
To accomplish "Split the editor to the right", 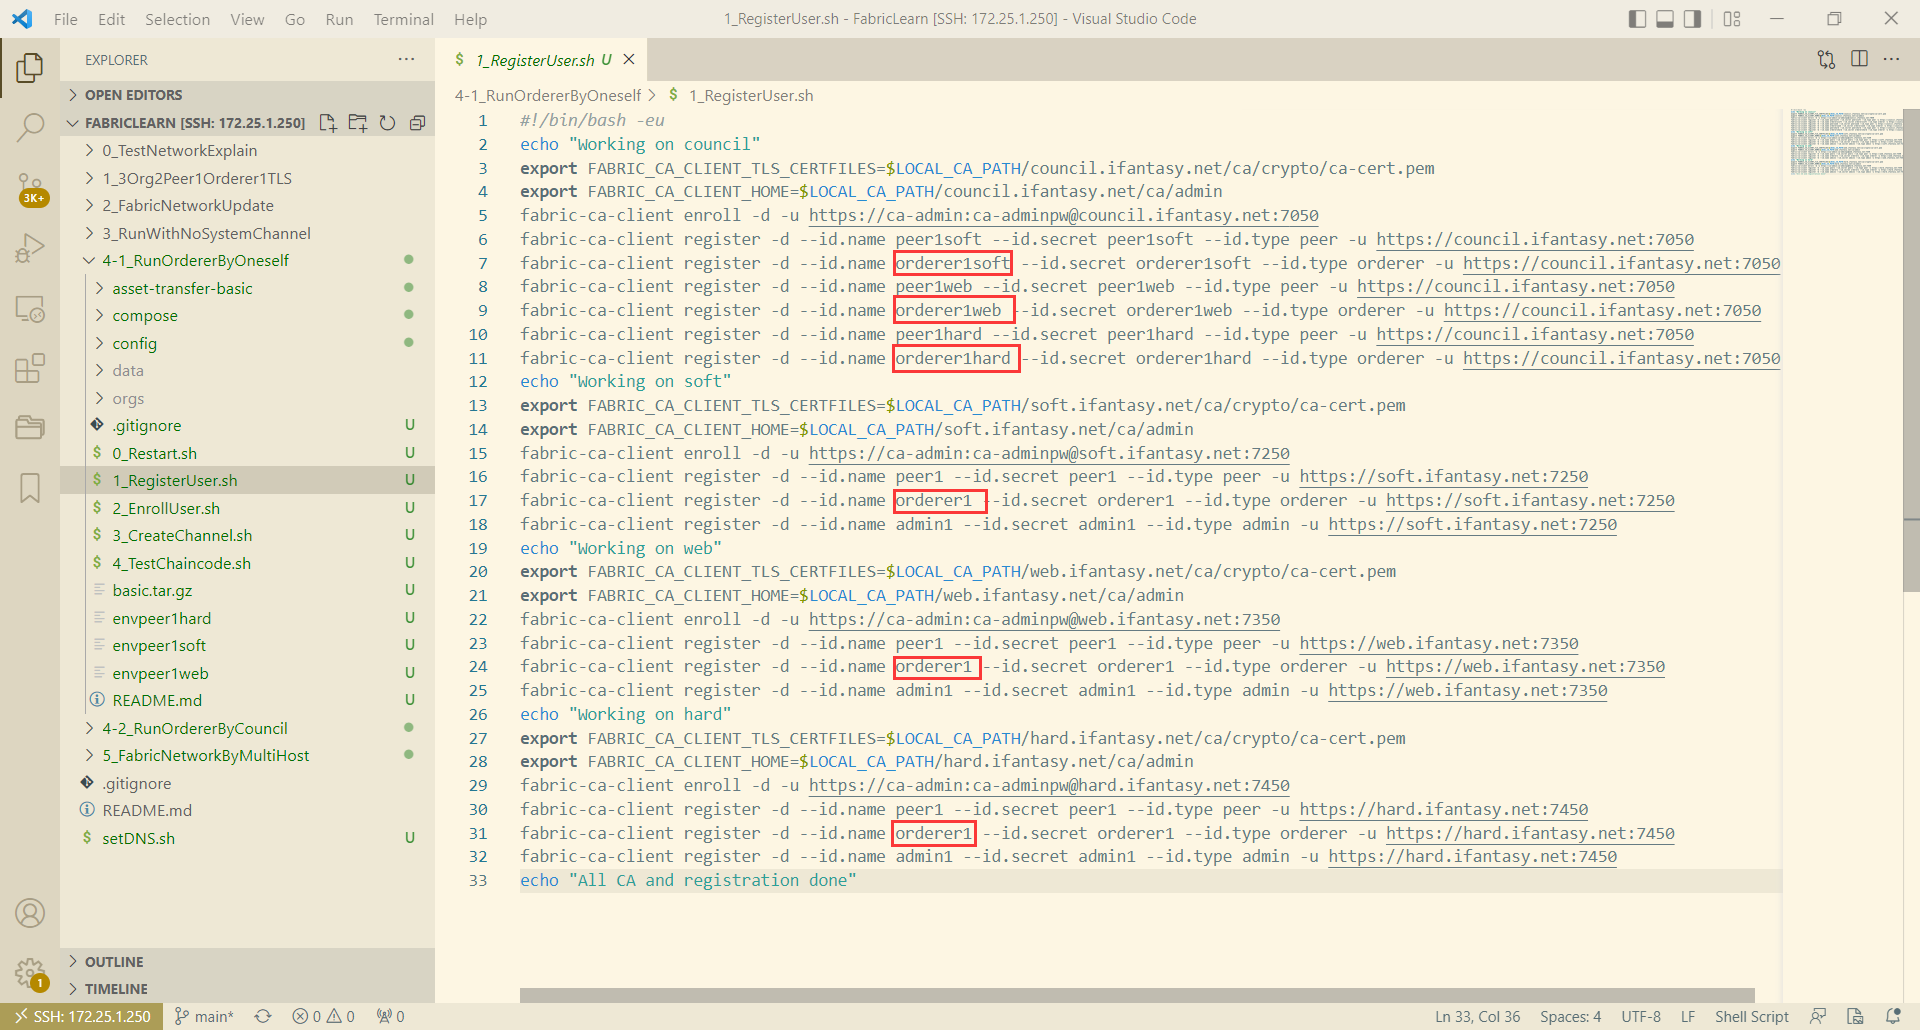I will coord(1859,59).
